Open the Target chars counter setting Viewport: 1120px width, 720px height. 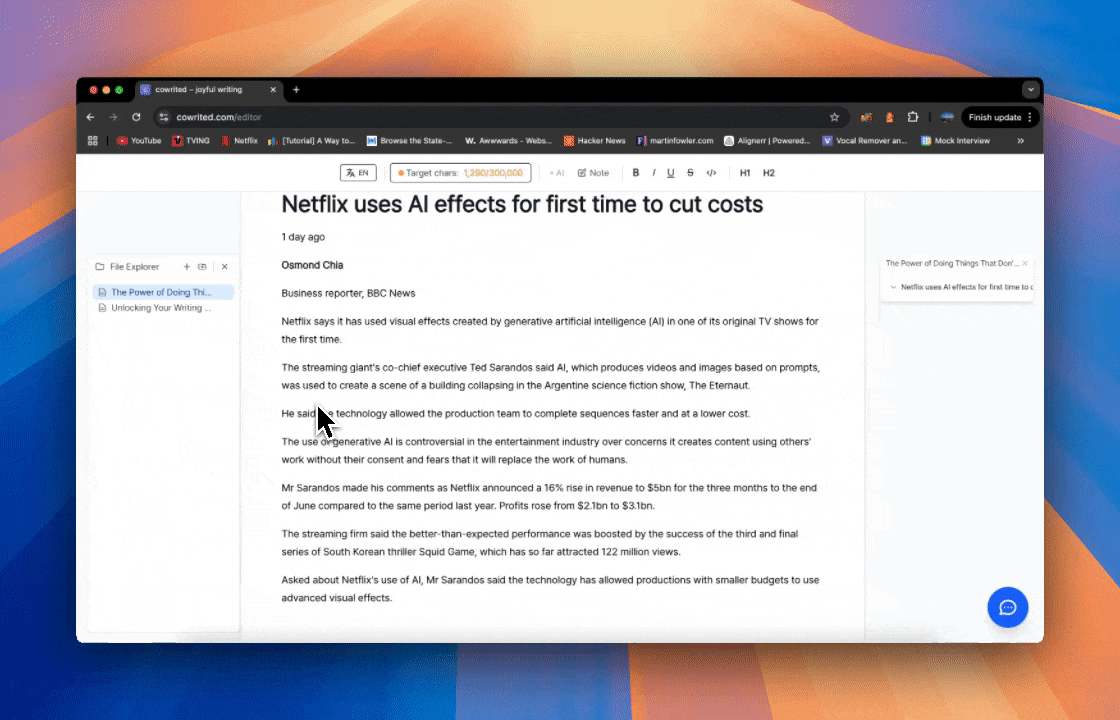(461, 173)
